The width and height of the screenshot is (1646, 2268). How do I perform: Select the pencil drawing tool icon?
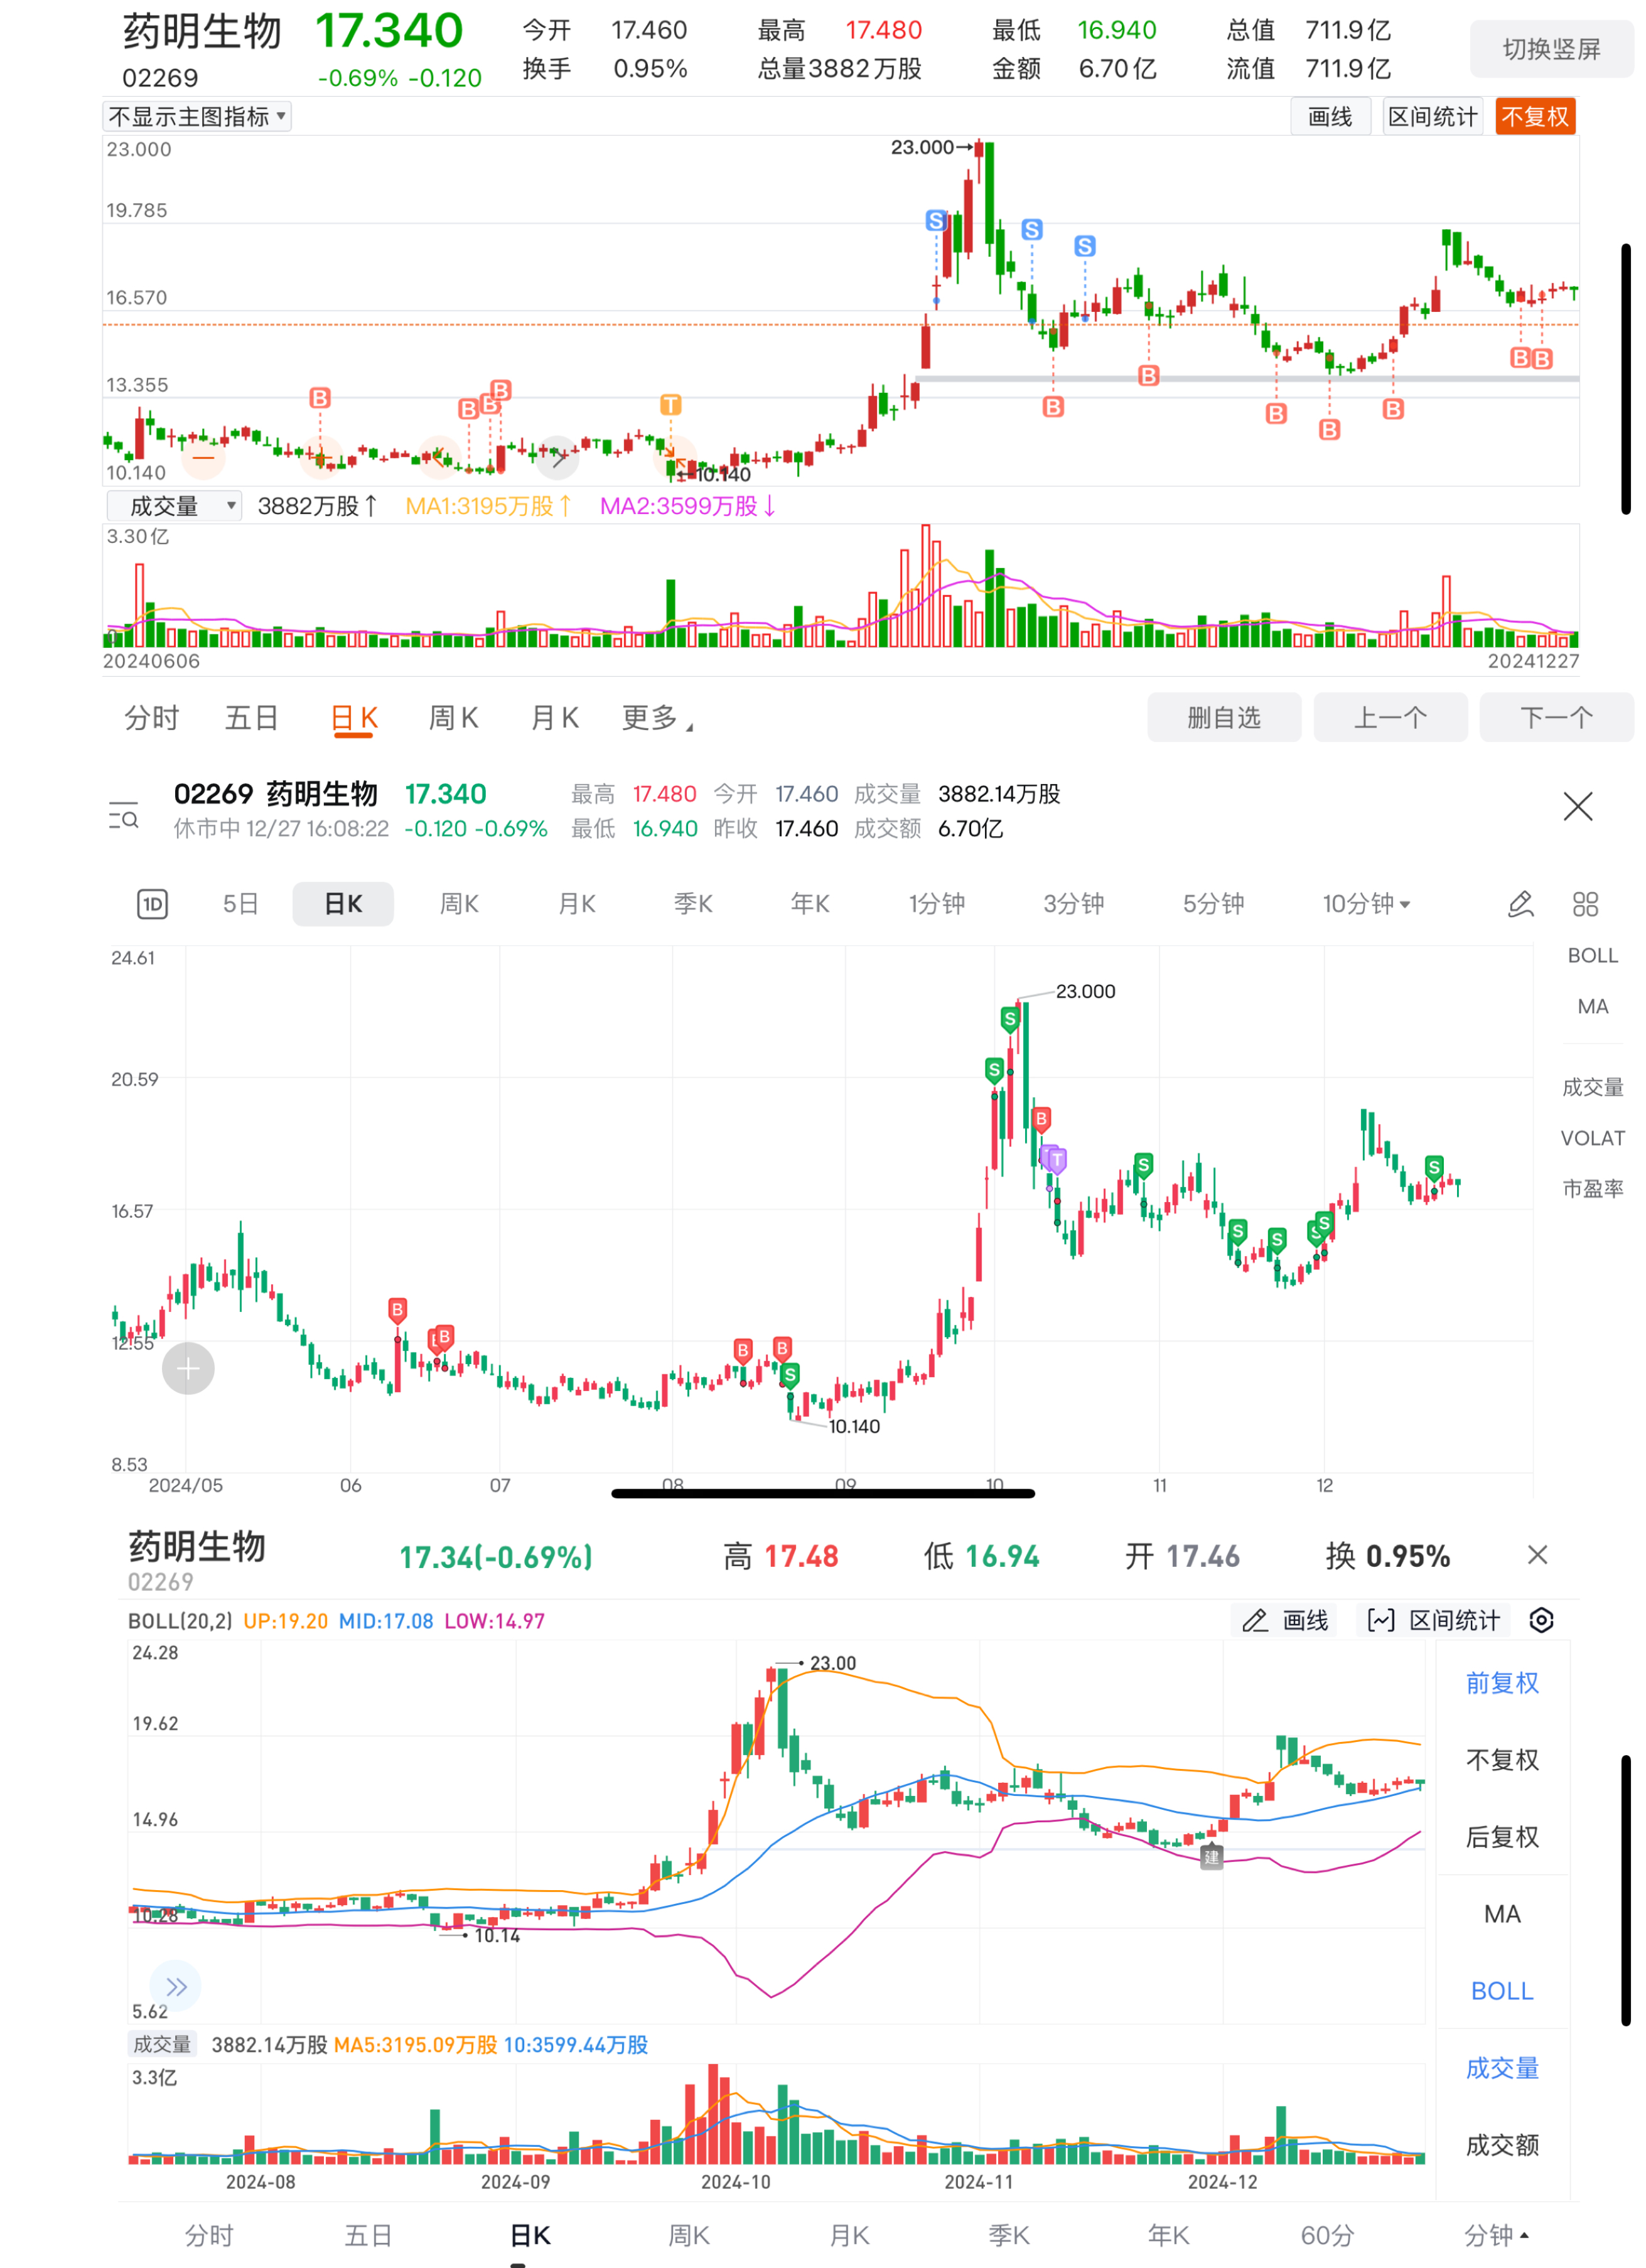[x=1520, y=904]
